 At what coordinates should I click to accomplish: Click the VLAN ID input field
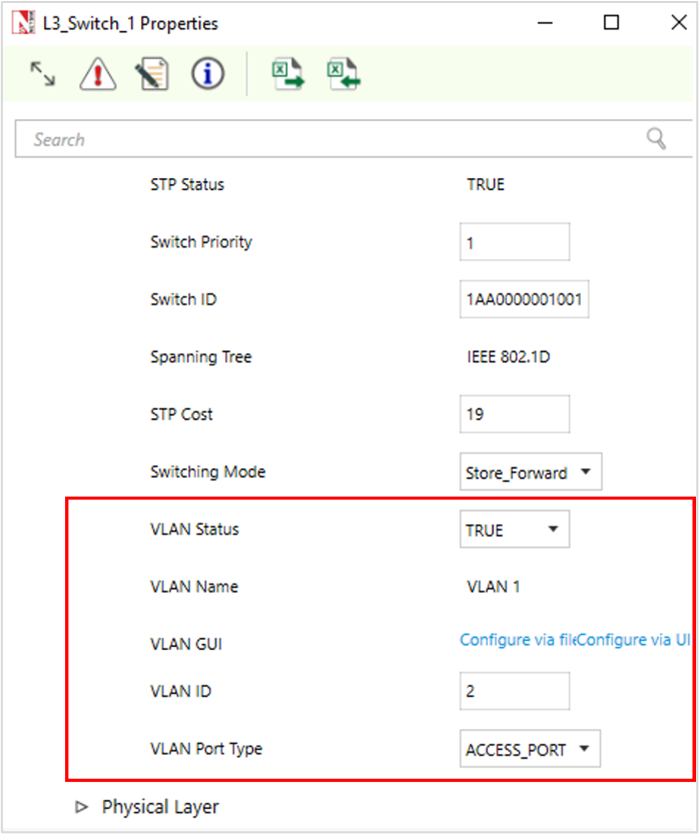[x=514, y=691]
